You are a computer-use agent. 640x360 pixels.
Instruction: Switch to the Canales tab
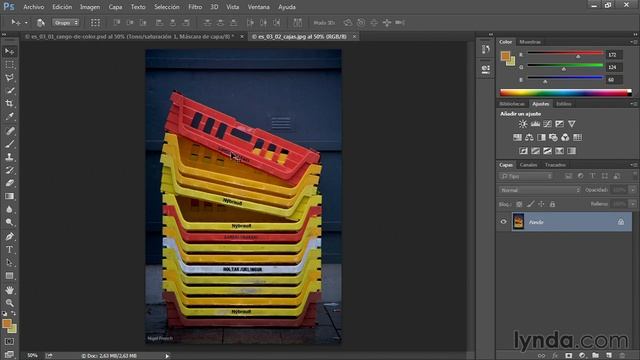point(528,165)
